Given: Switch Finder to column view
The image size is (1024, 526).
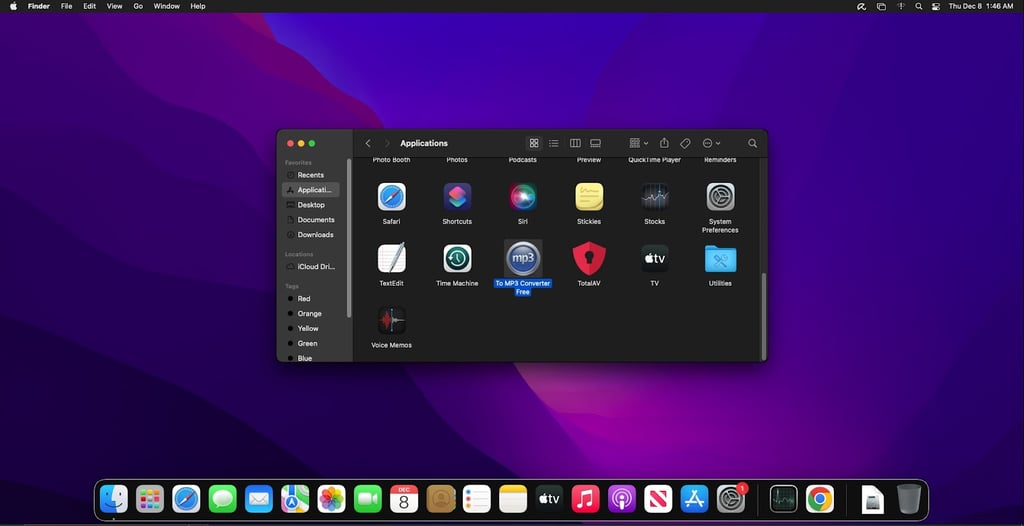Looking at the screenshot, I should point(575,143).
